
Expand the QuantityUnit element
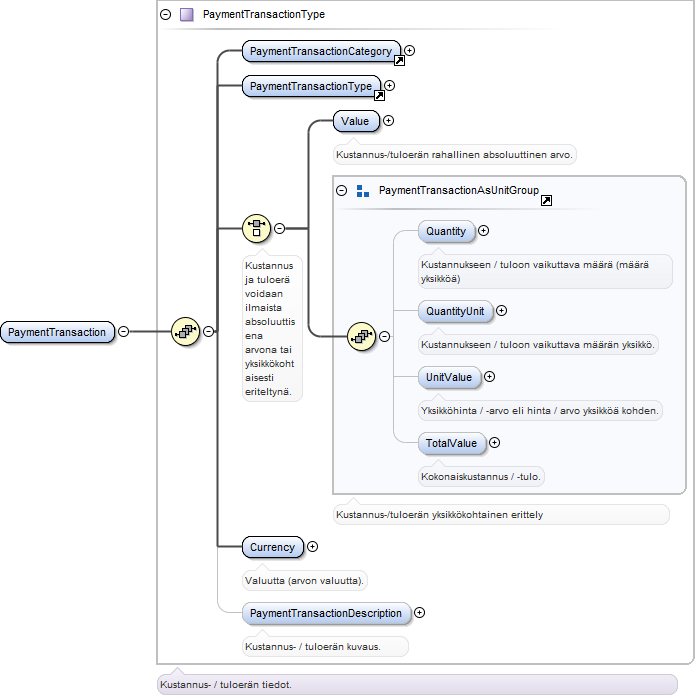tap(502, 311)
